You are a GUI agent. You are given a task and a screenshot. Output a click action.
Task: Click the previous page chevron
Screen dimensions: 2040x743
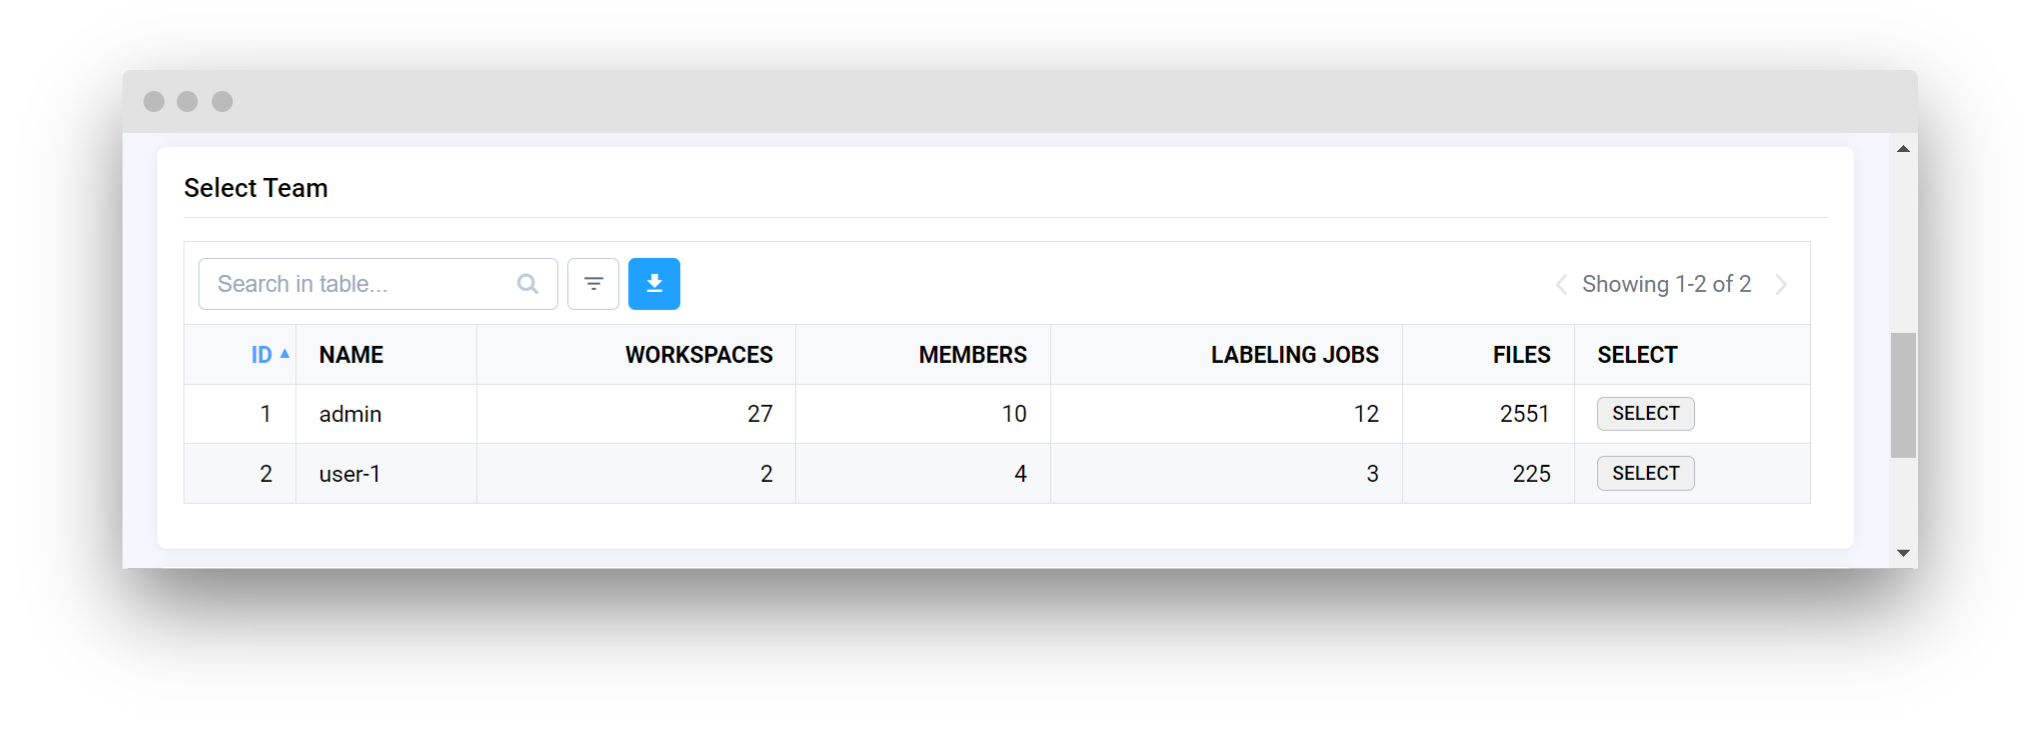pos(1561,284)
